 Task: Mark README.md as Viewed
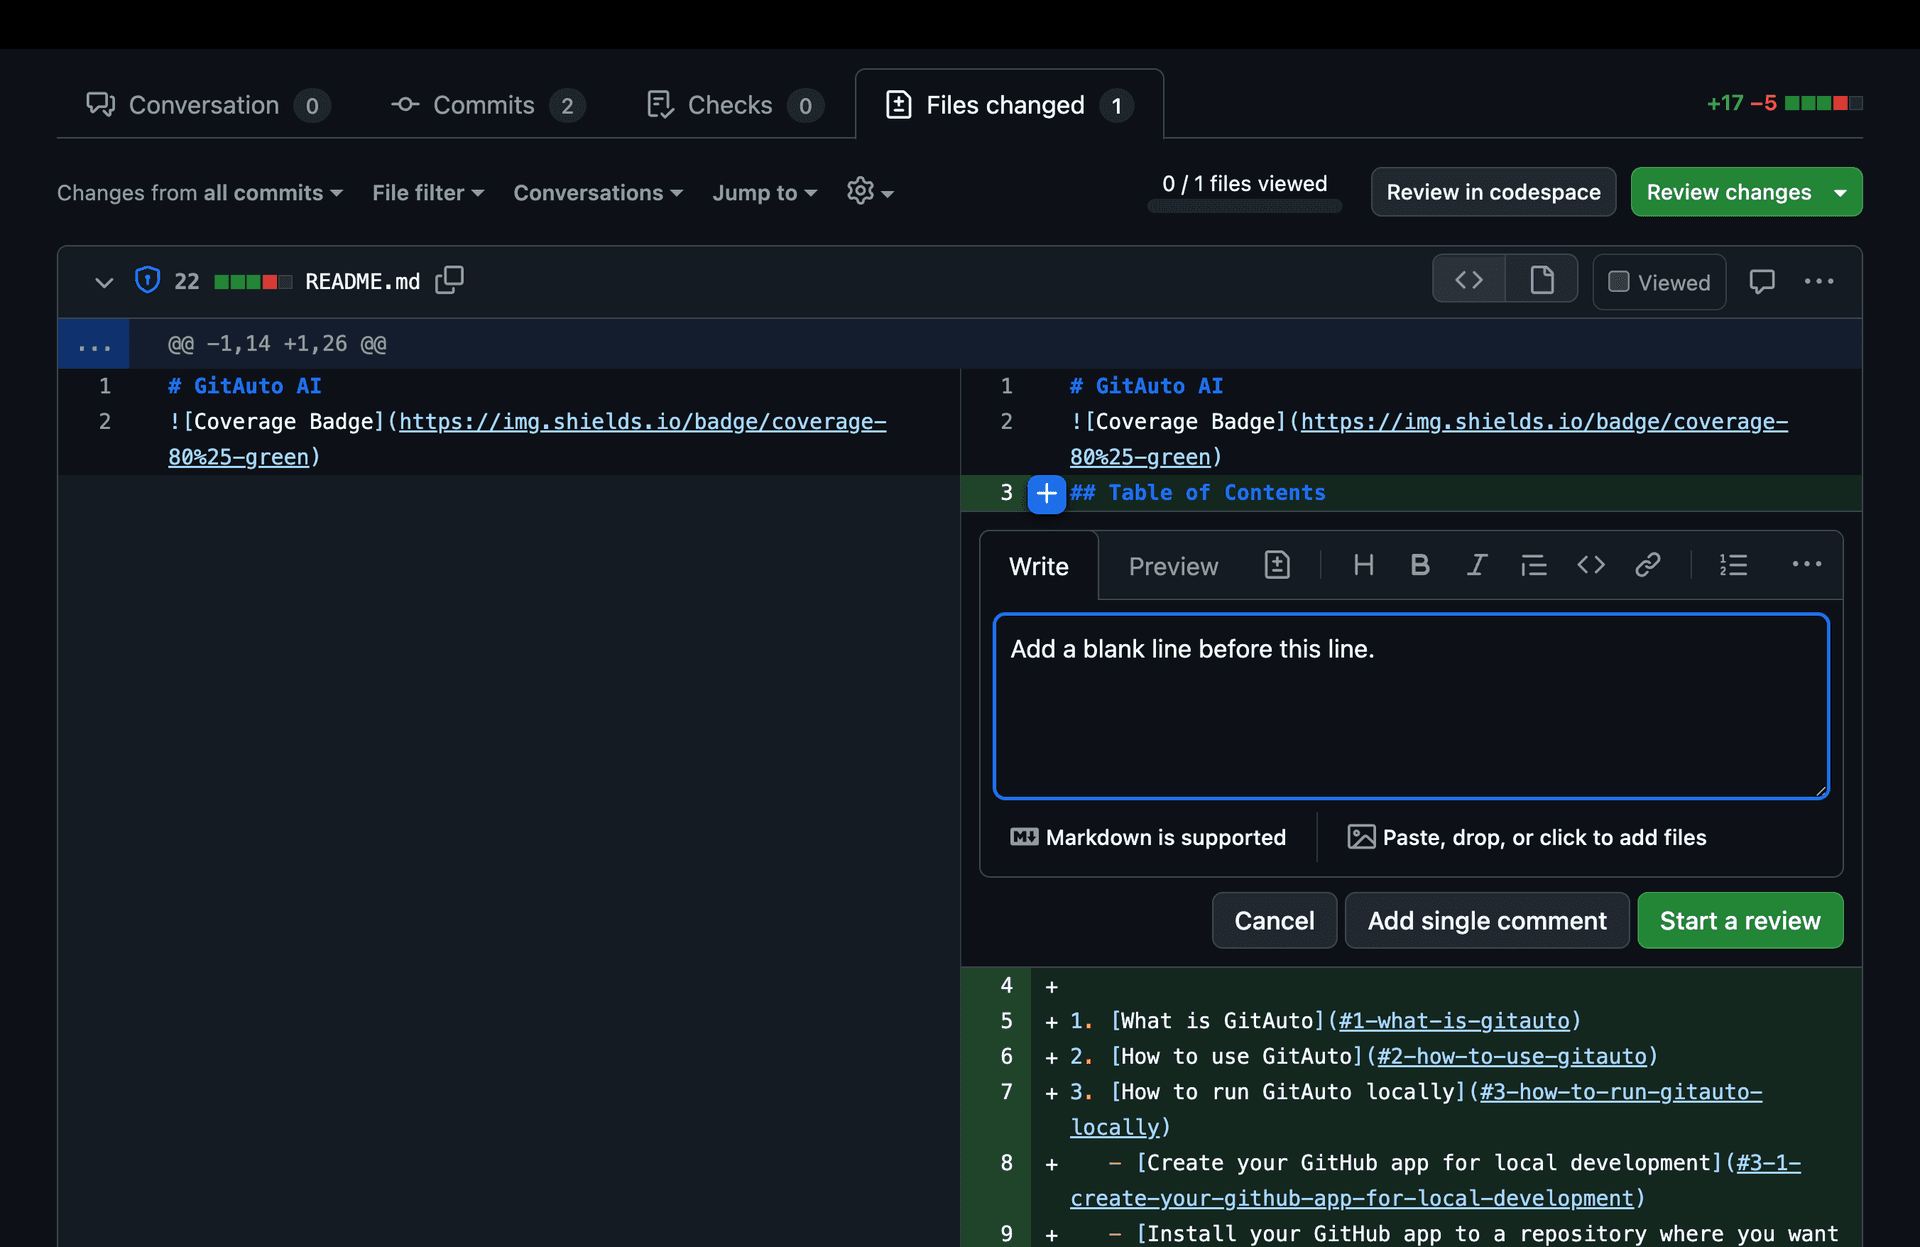pos(1658,282)
